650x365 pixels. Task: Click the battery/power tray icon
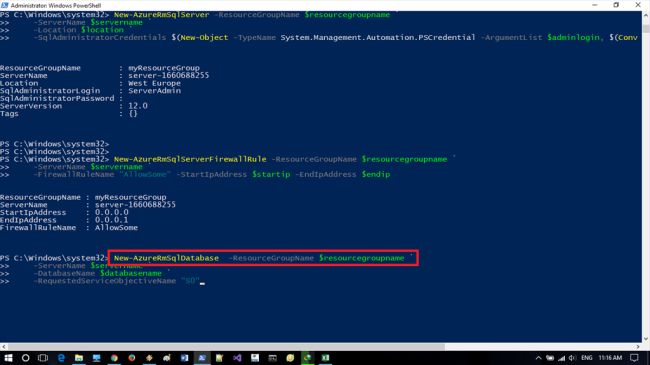coord(550,358)
